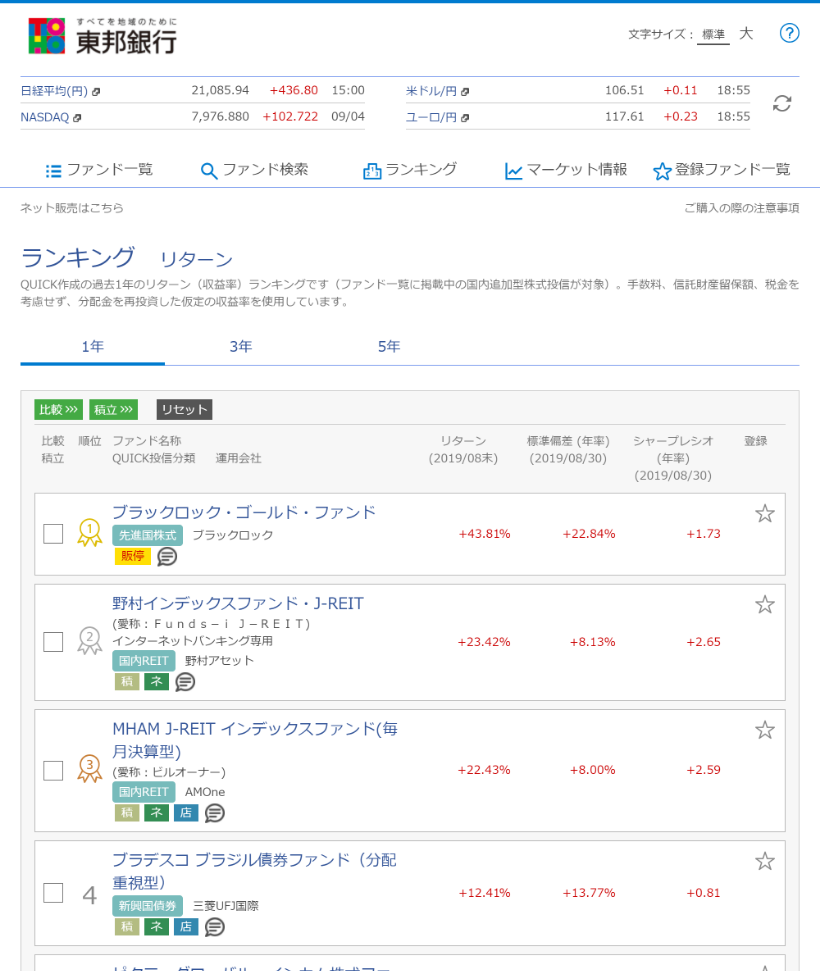Open the ファンド一覧 menu
This screenshot has width=824, height=971.
tap(100, 170)
